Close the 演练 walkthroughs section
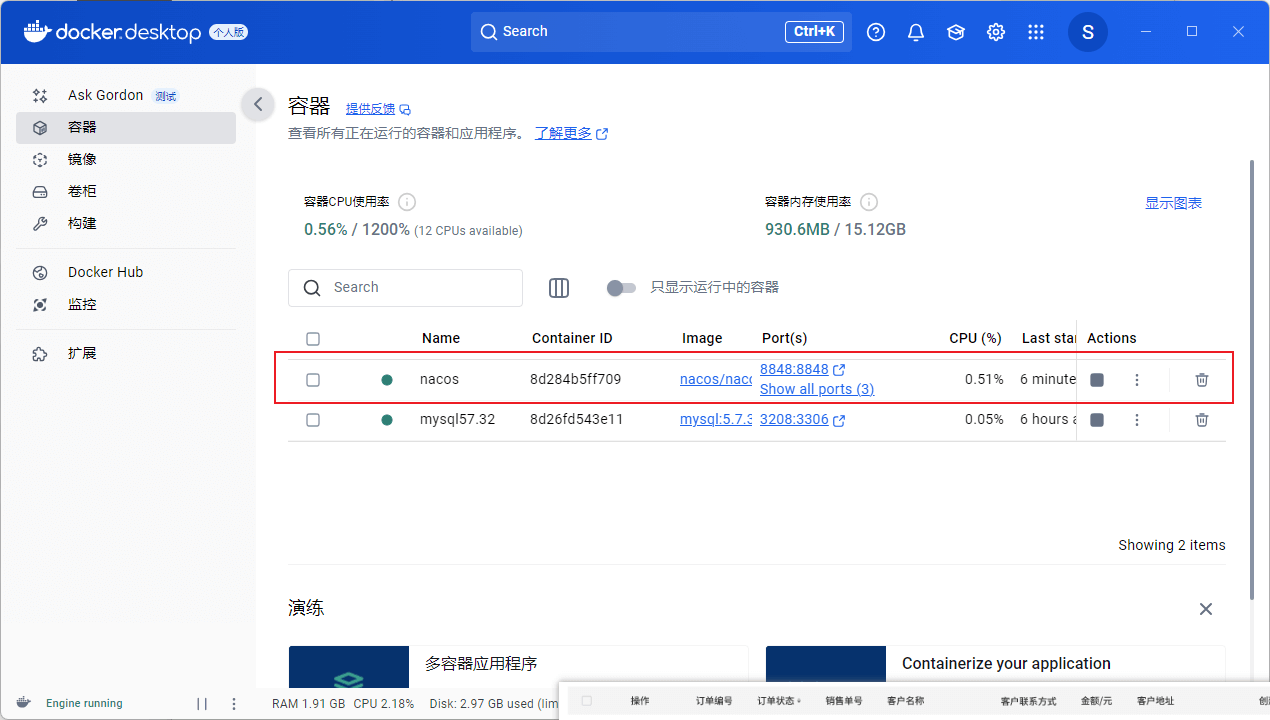This screenshot has width=1270, height=720. pos(1206,609)
